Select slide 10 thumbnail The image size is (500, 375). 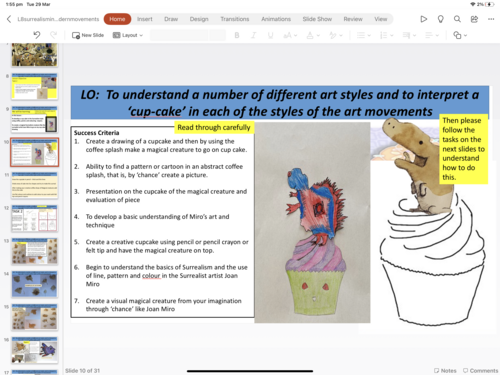[x=35, y=152]
